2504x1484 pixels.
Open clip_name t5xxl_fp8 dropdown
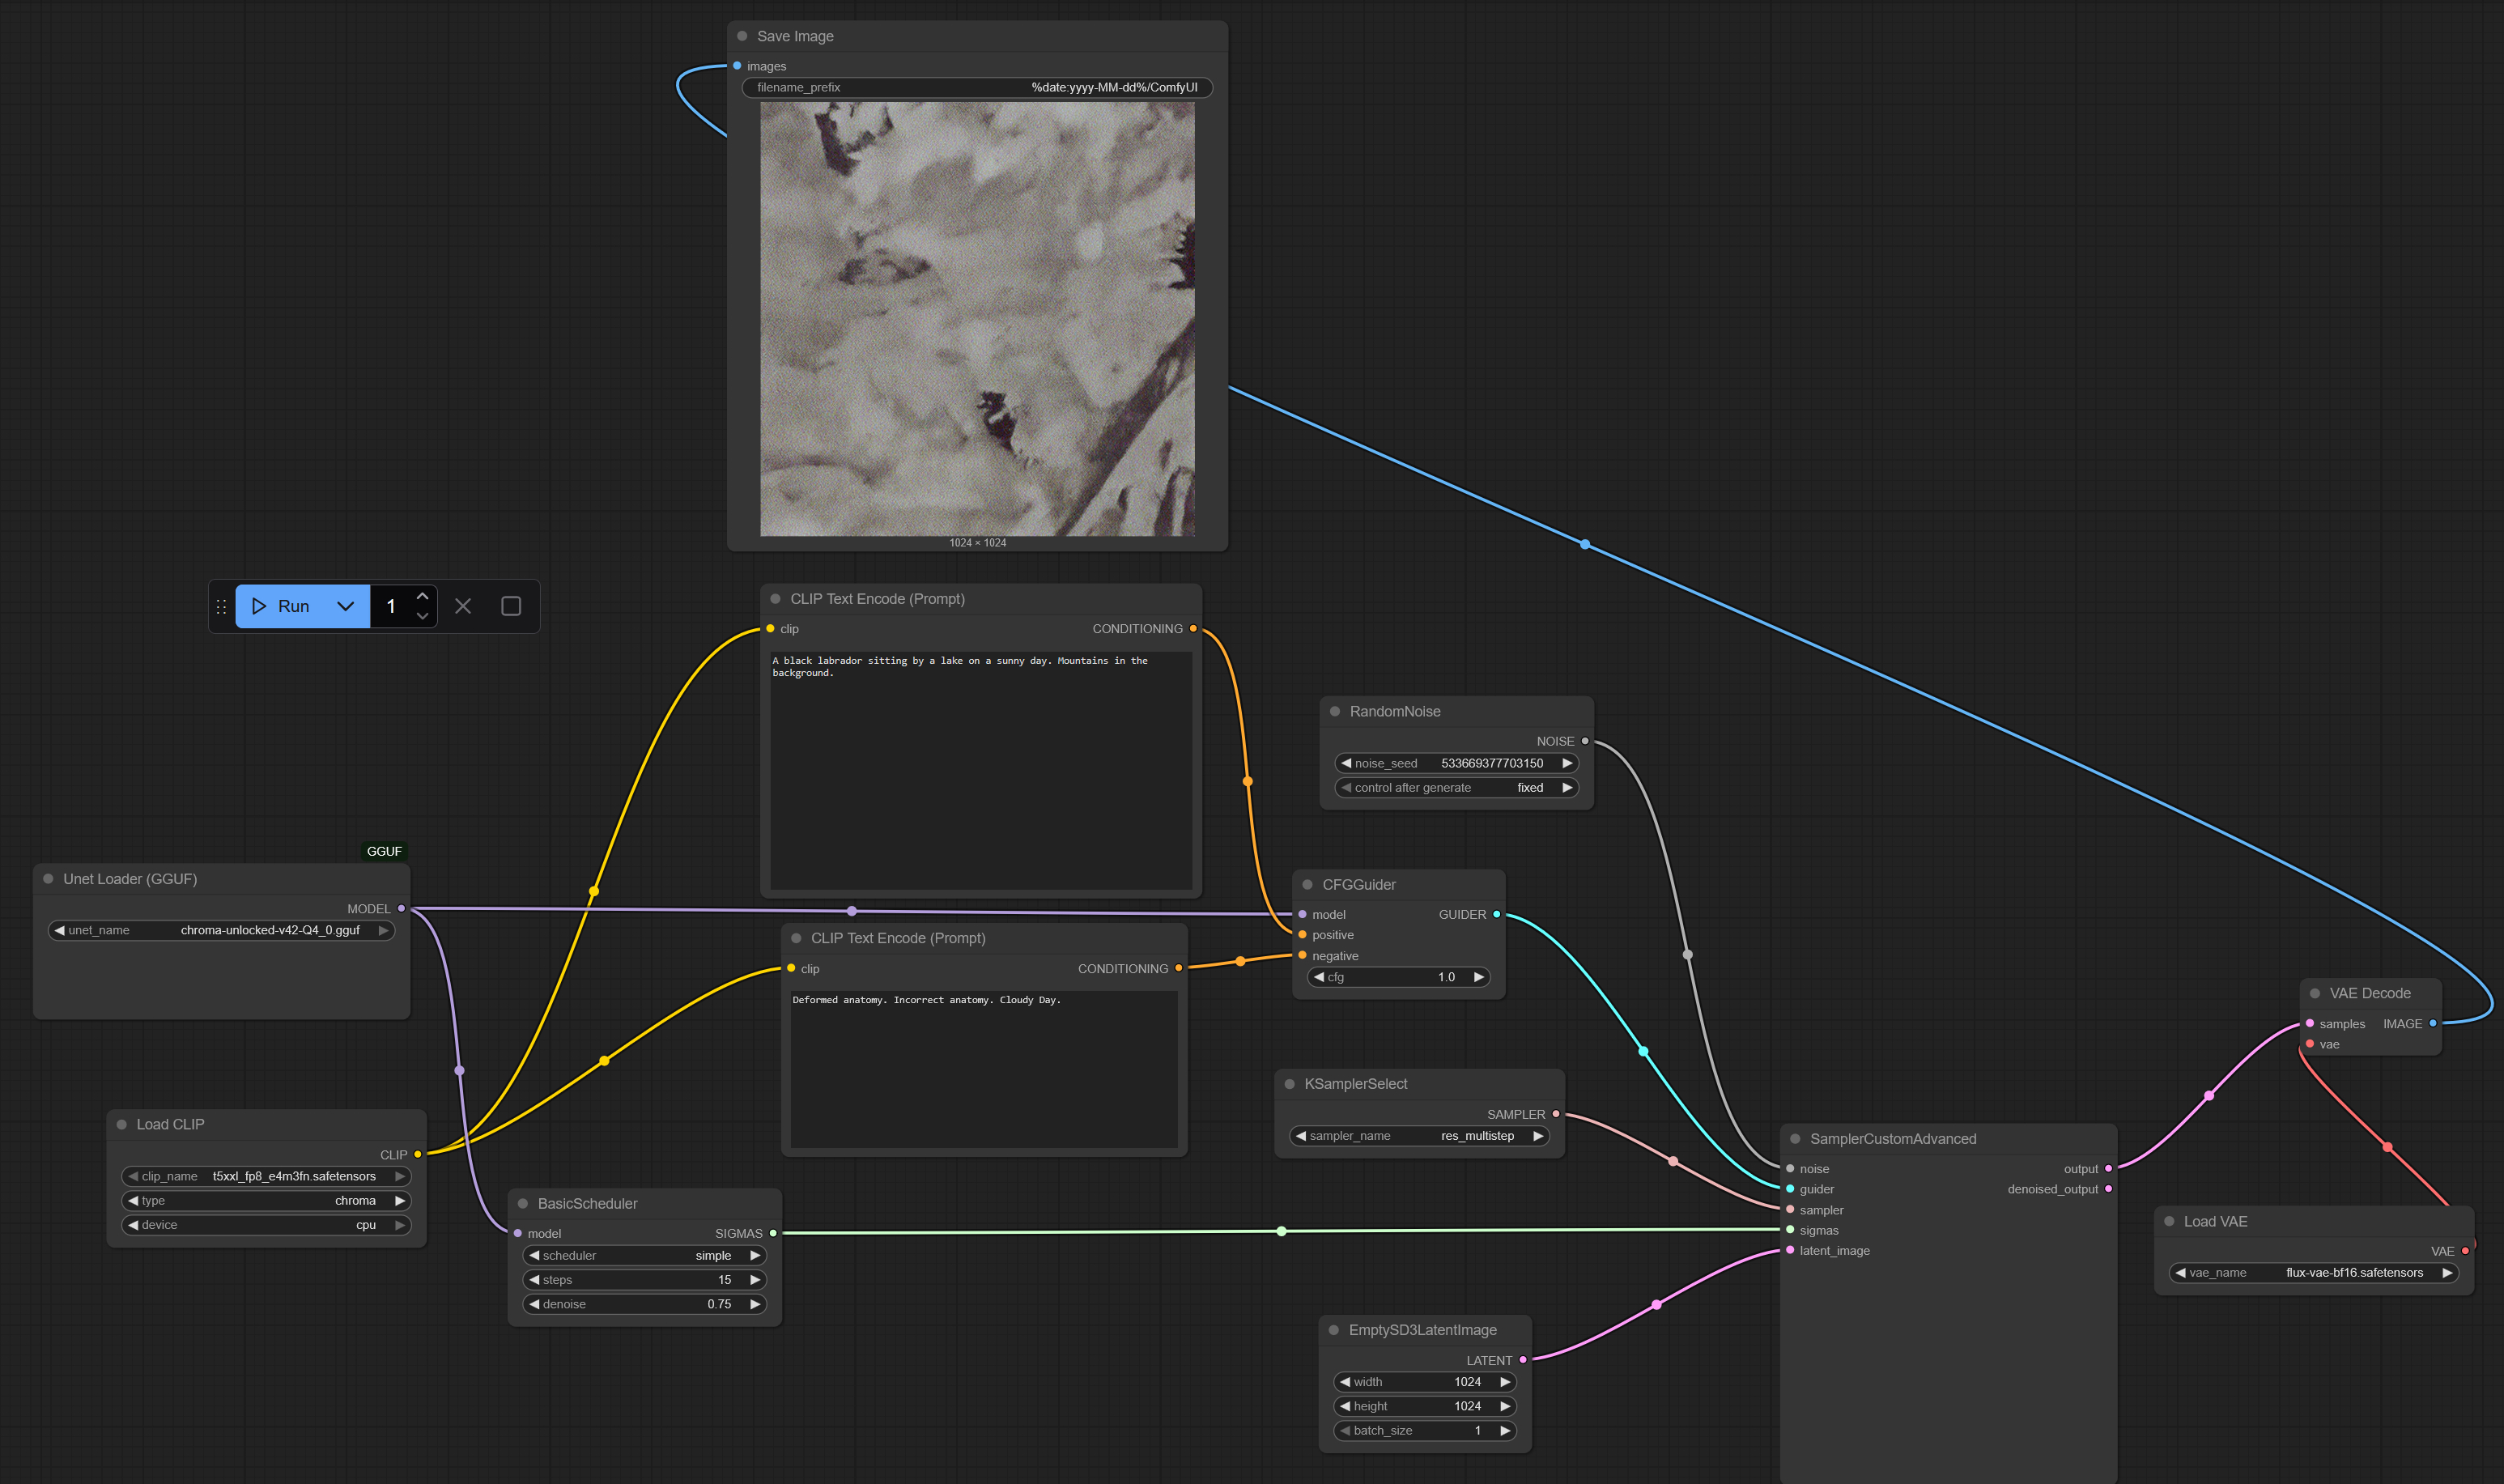click(x=266, y=1176)
